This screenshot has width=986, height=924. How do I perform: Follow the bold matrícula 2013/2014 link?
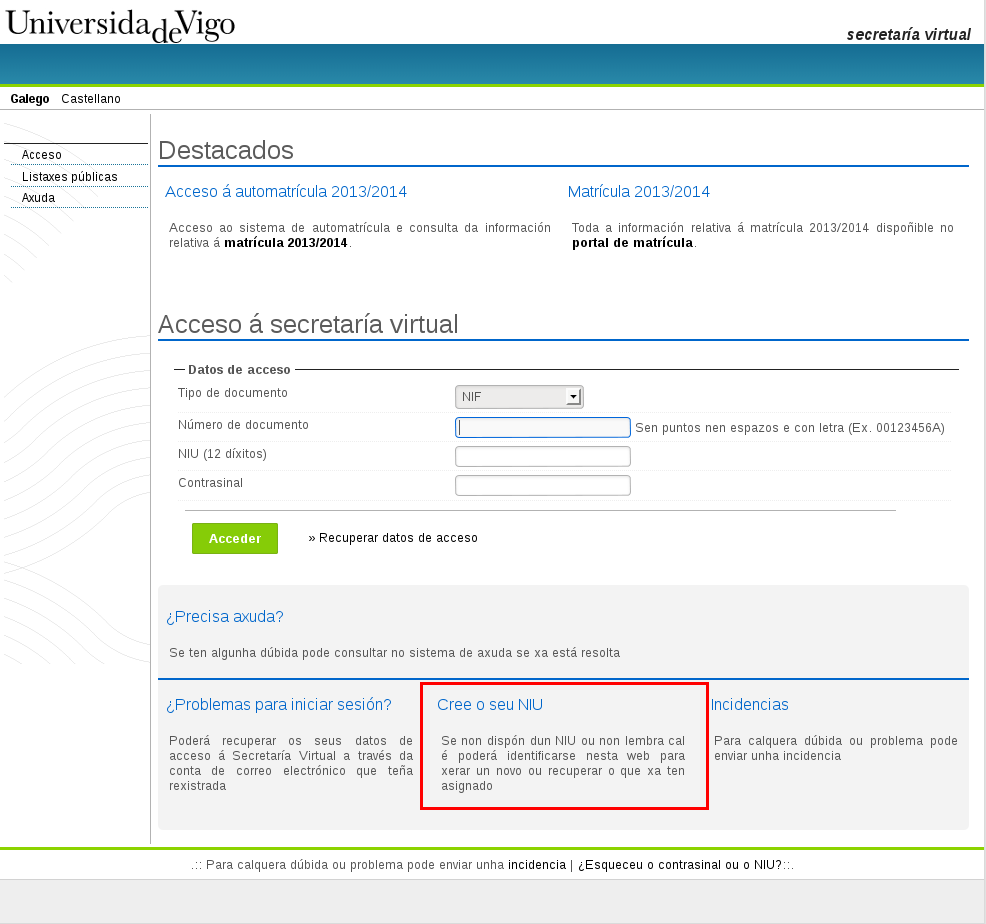(285, 243)
